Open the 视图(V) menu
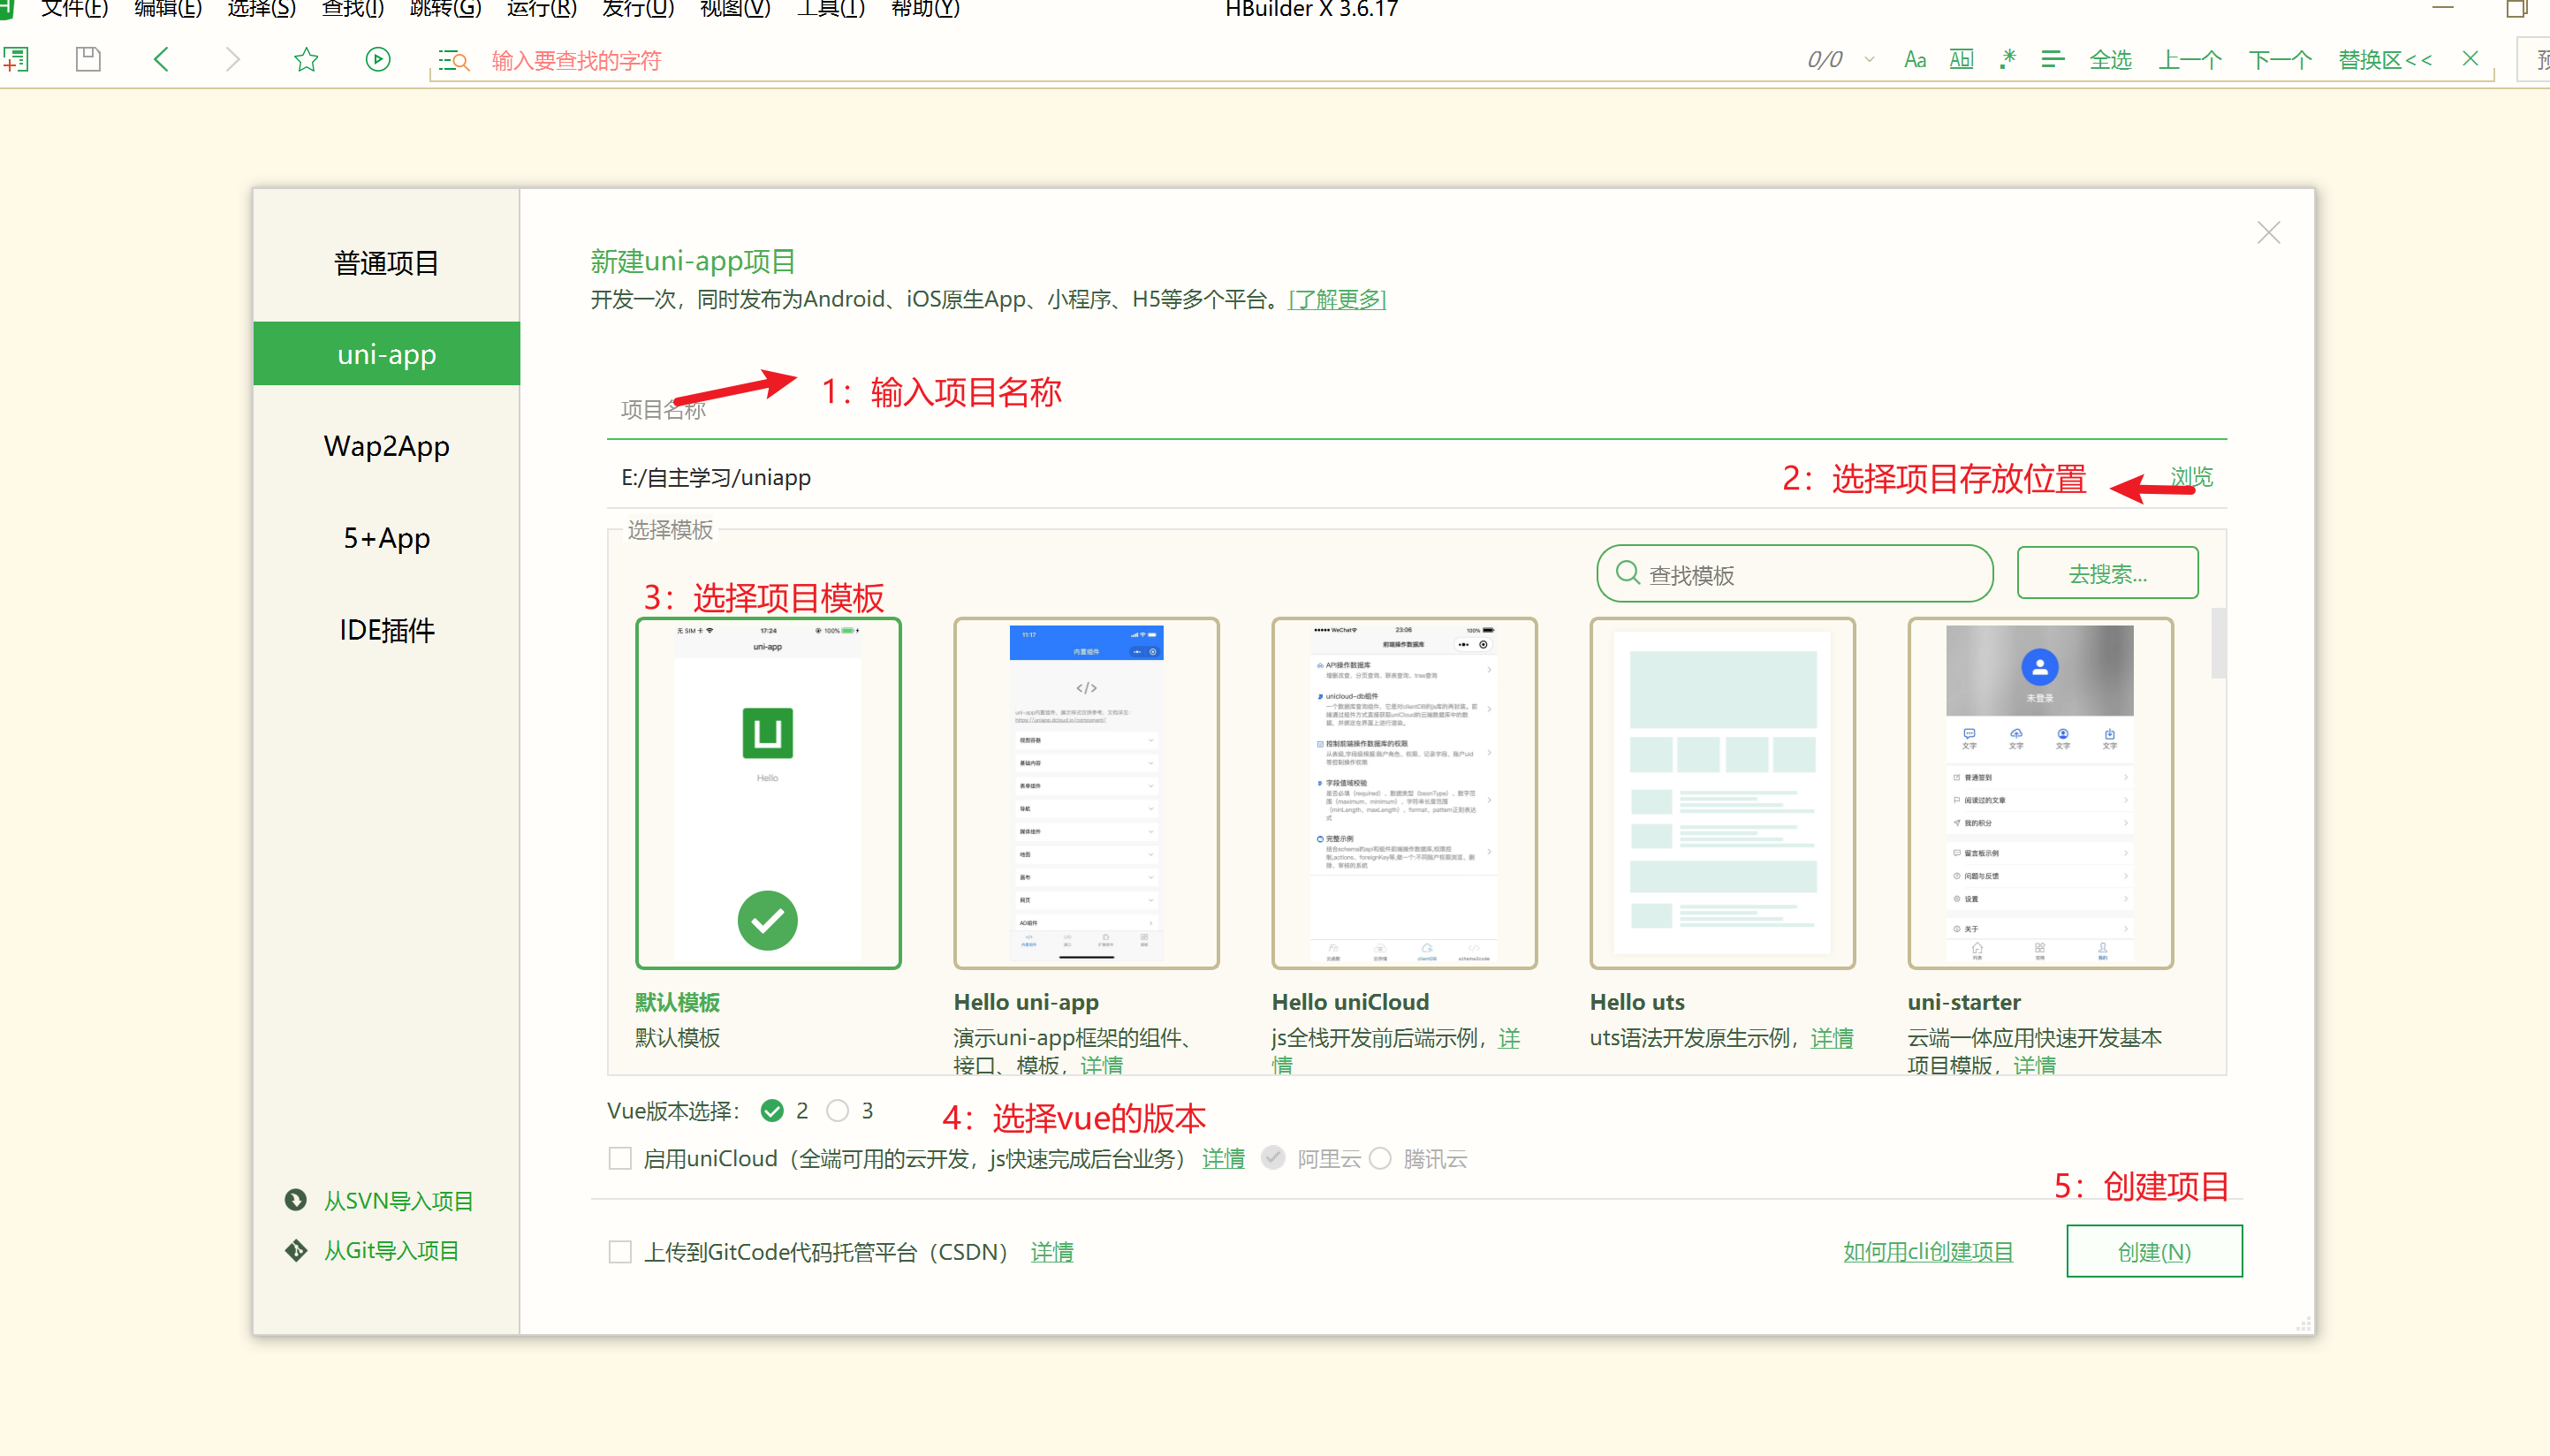Viewport: 2550px width, 1456px height. click(735, 9)
